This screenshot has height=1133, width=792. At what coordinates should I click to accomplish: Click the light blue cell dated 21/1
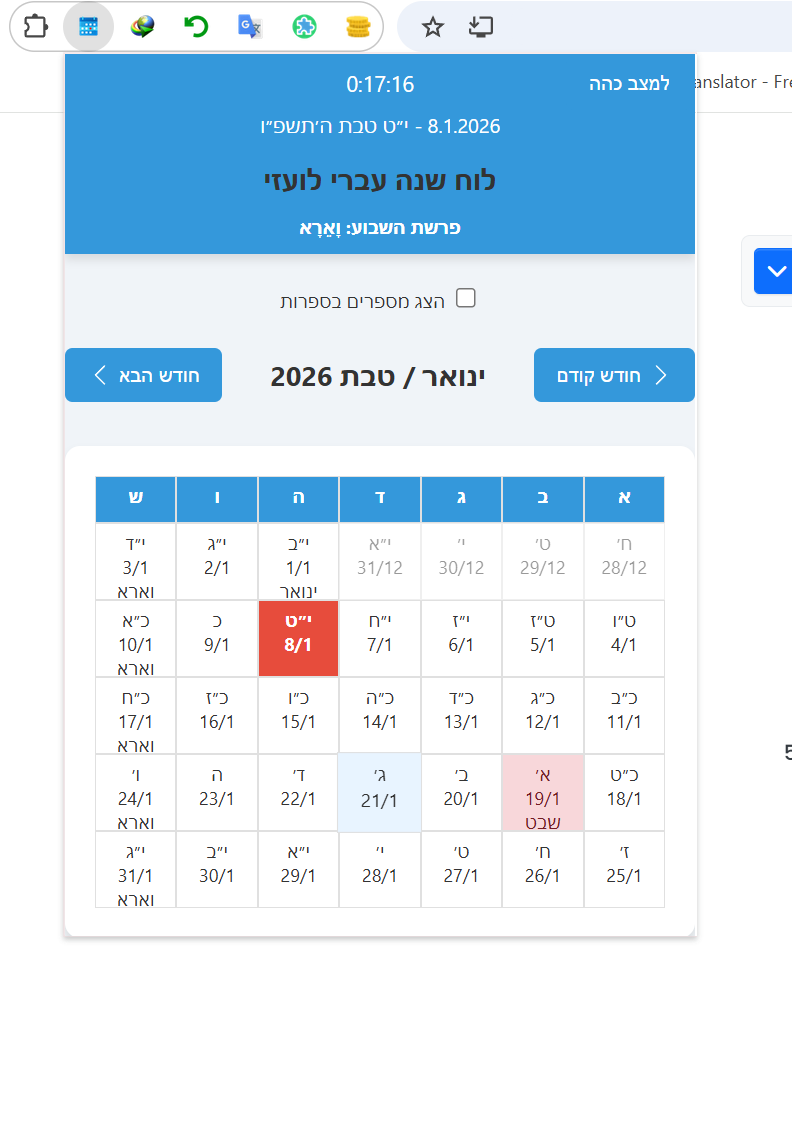(380, 792)
